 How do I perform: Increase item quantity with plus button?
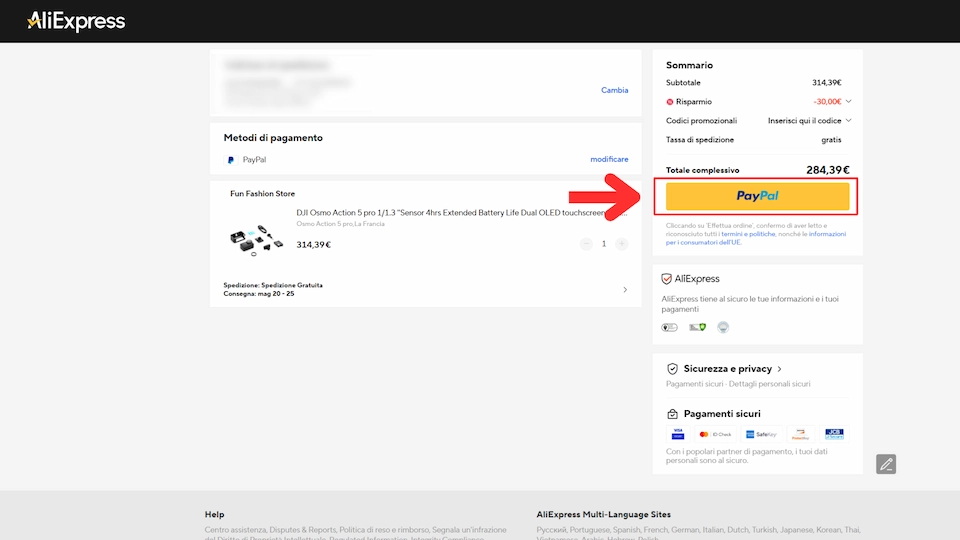pyautogui.click(x=621, y=244)
